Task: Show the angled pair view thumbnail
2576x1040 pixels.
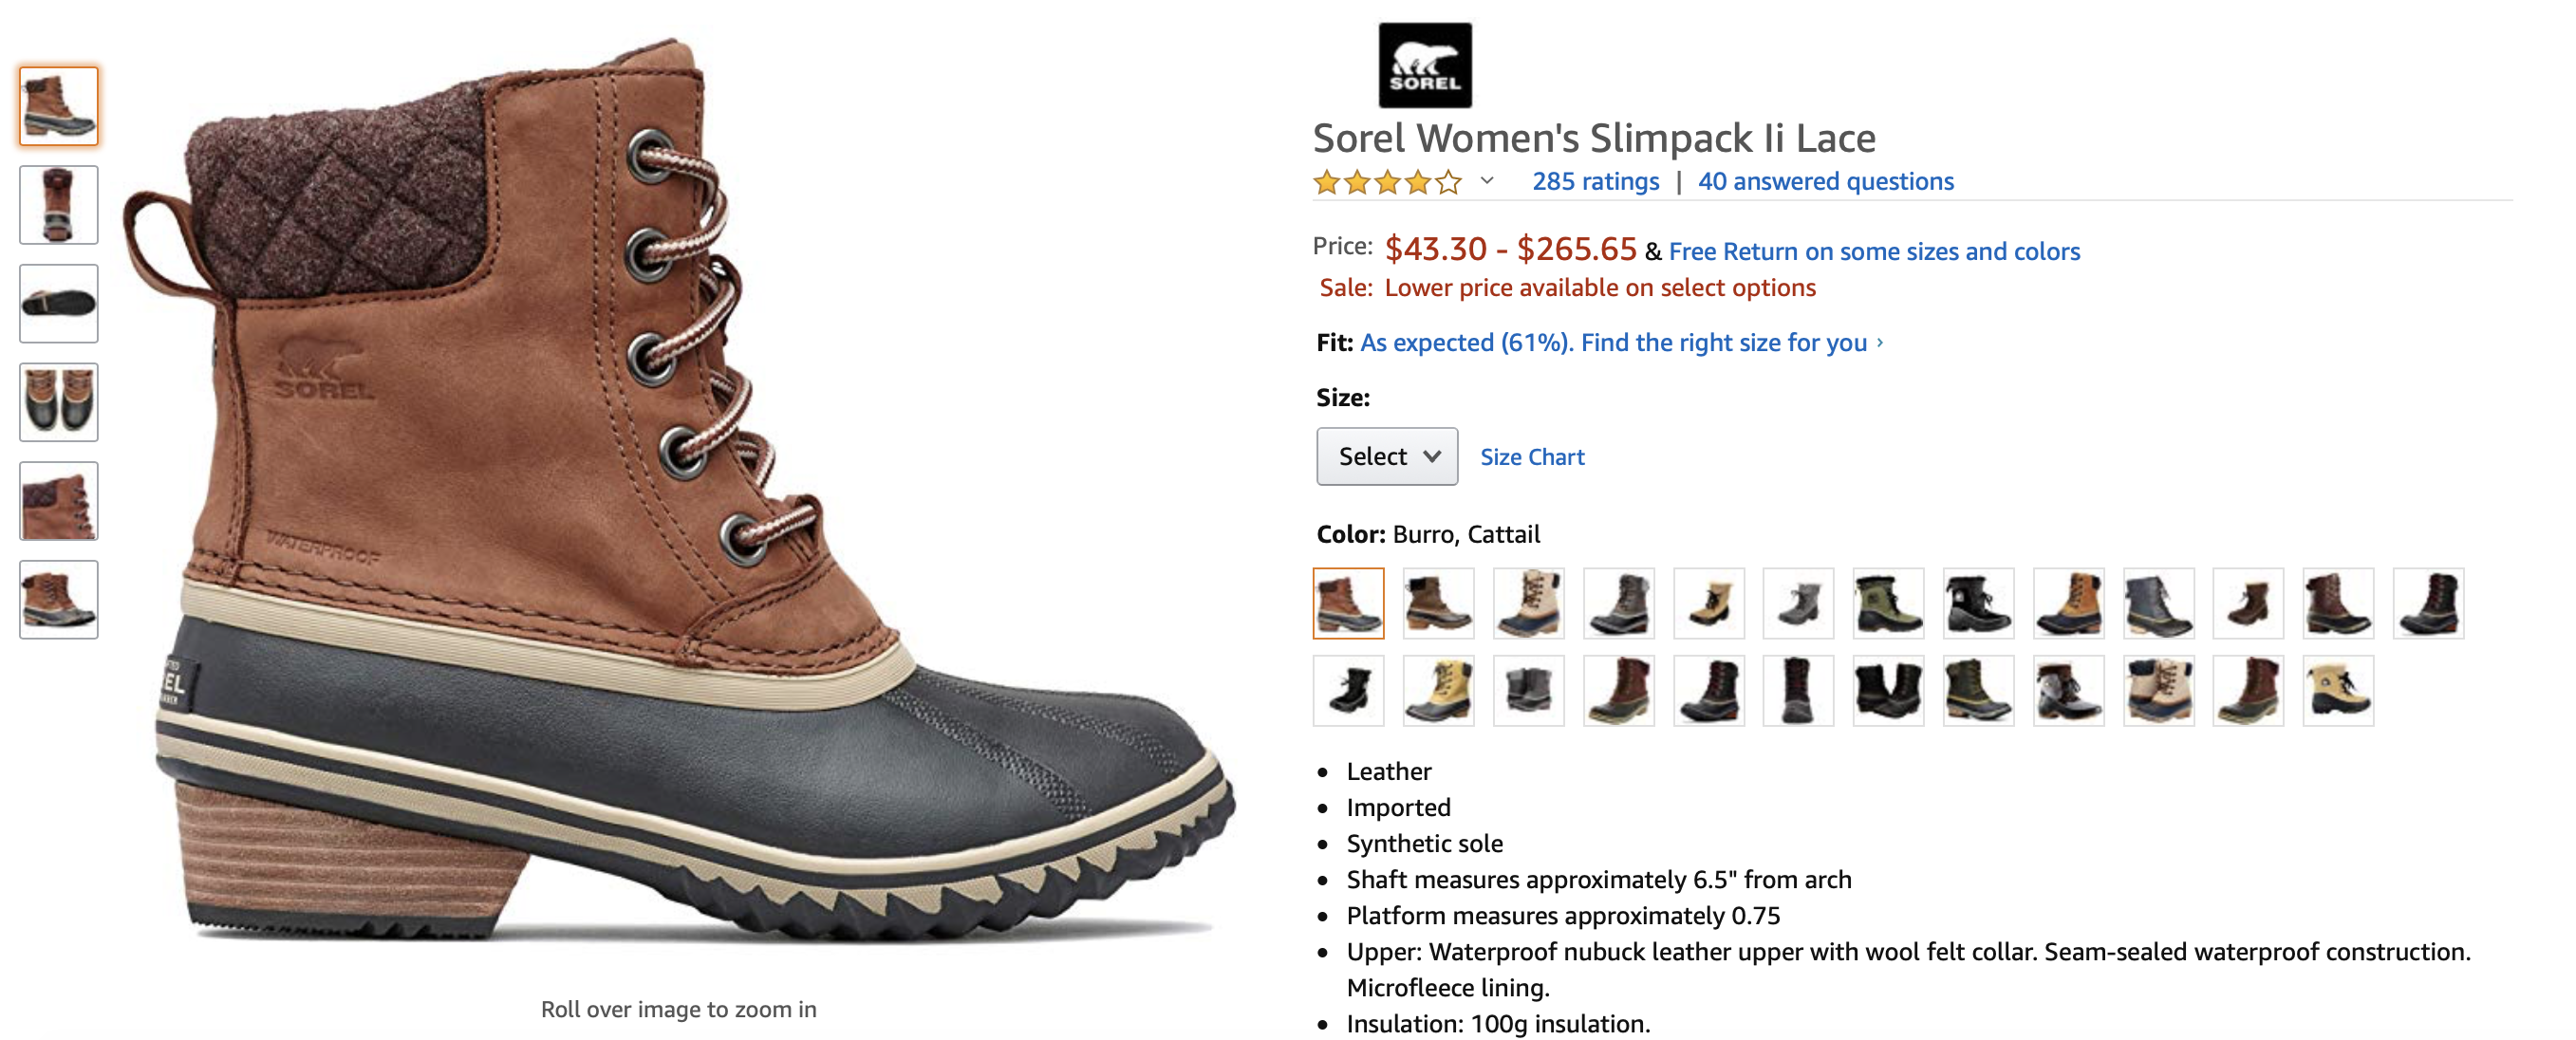Action: pos(59,600)
